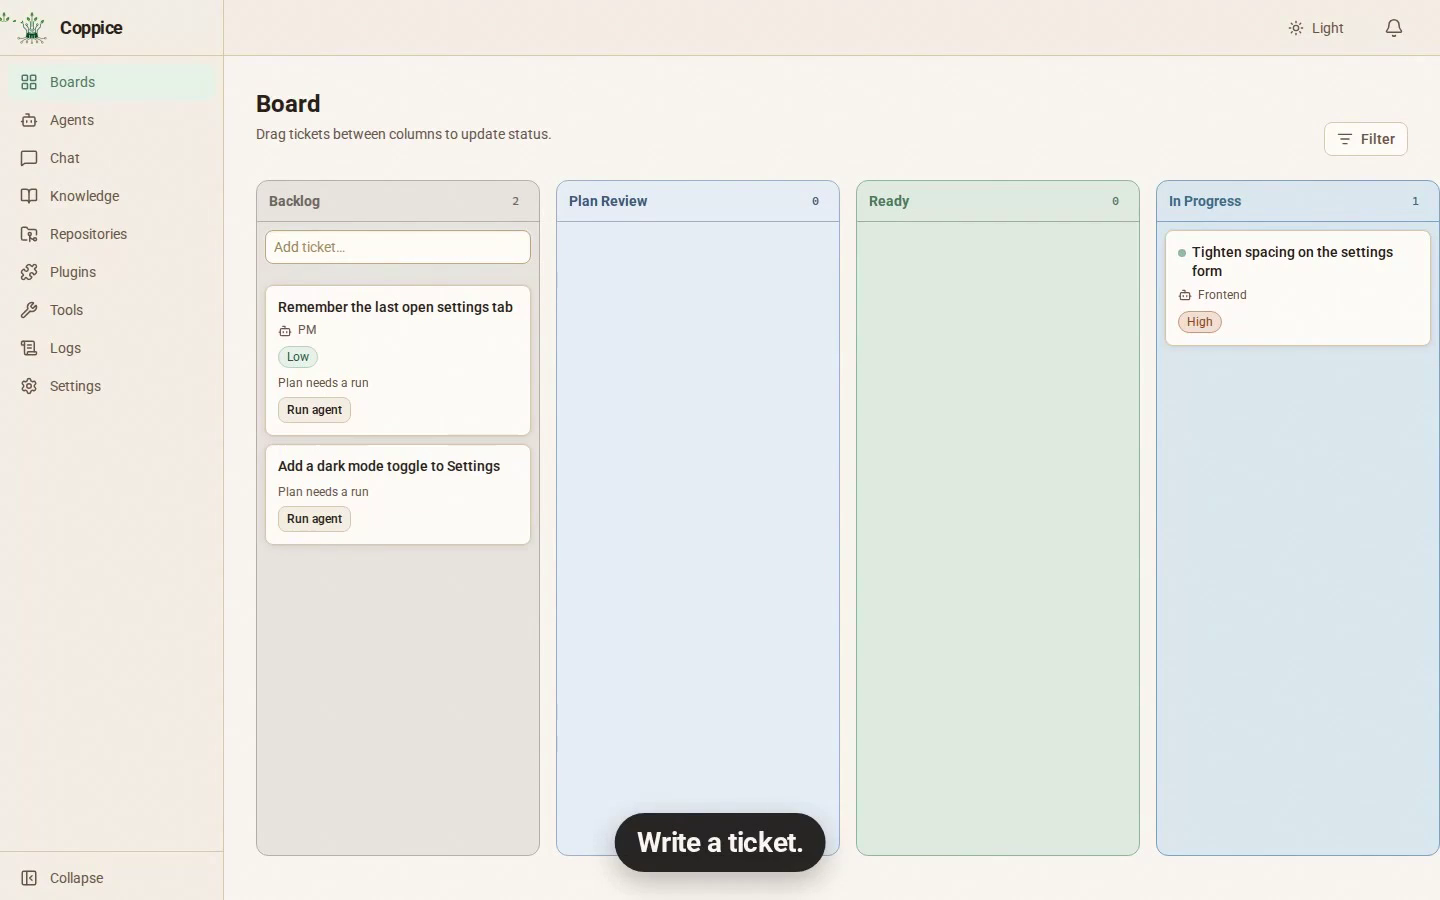
Task: Select the Ready column header
Action: click(998, 201)
